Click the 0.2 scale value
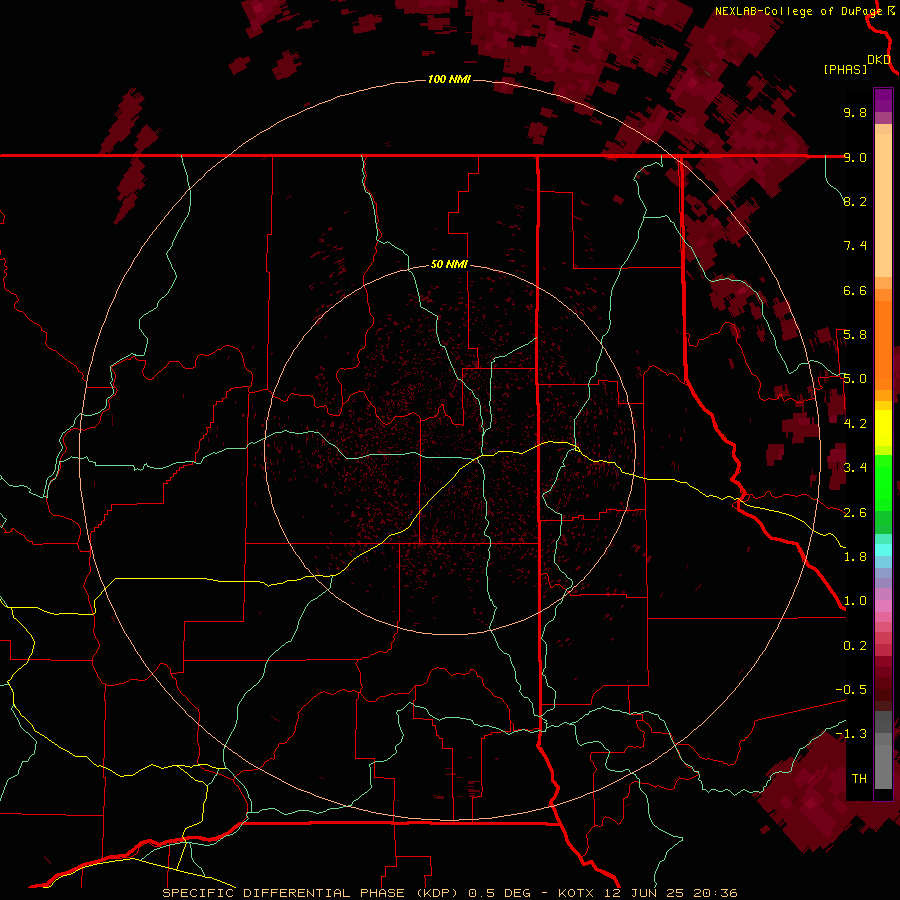 pyautogui.click(x=855, y=645)
